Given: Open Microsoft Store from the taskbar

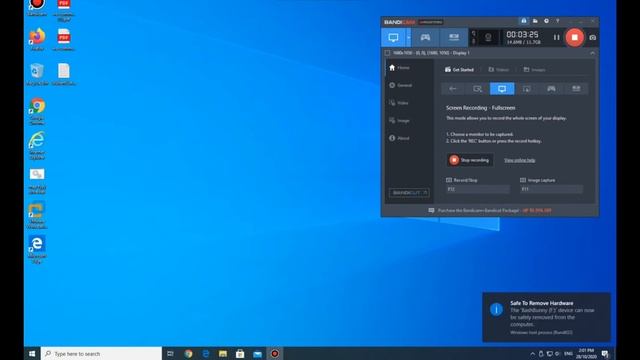Looking at the screenshot, I should [240, 353].
